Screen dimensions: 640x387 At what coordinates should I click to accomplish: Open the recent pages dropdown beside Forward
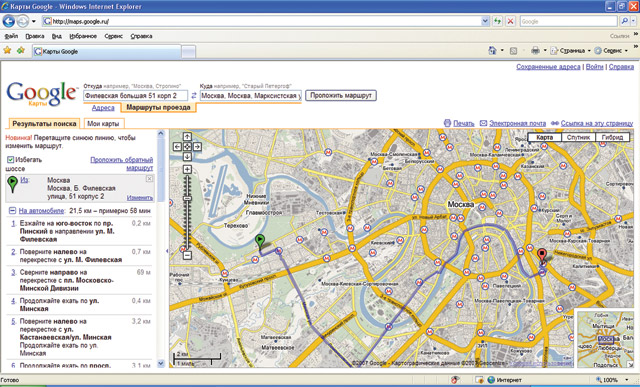[x=33, y=21]
